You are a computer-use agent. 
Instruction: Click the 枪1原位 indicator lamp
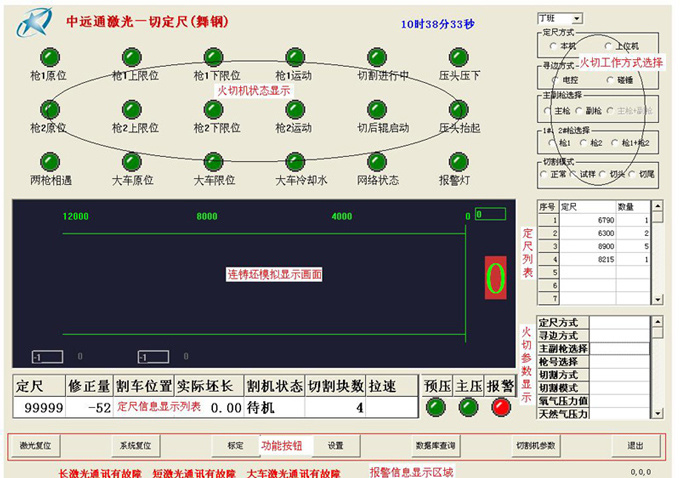coord(47,56)
